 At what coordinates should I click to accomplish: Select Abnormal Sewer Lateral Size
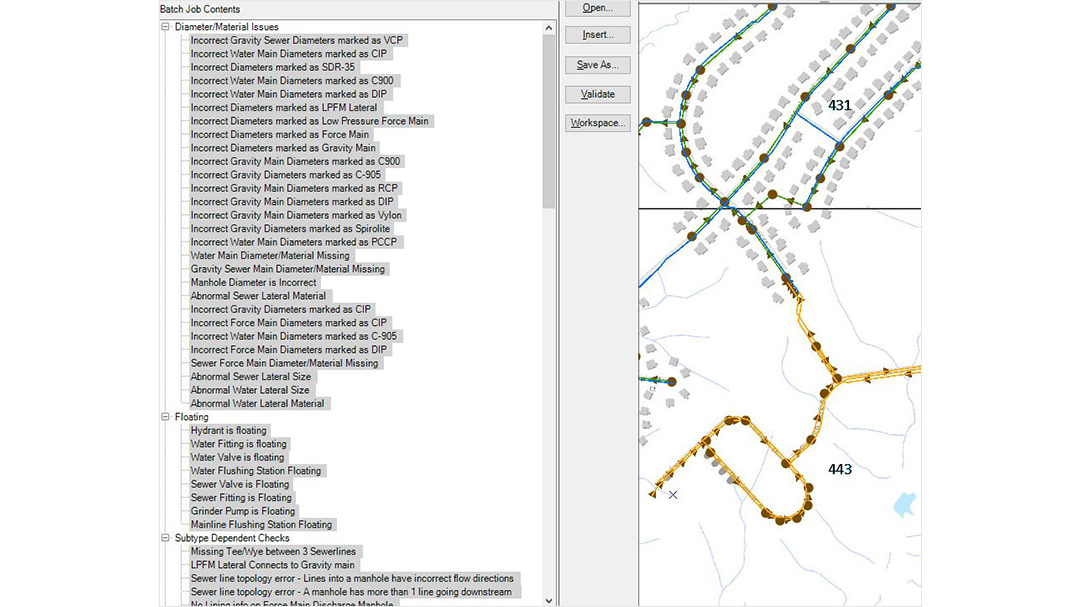click(x=251, y=376)
